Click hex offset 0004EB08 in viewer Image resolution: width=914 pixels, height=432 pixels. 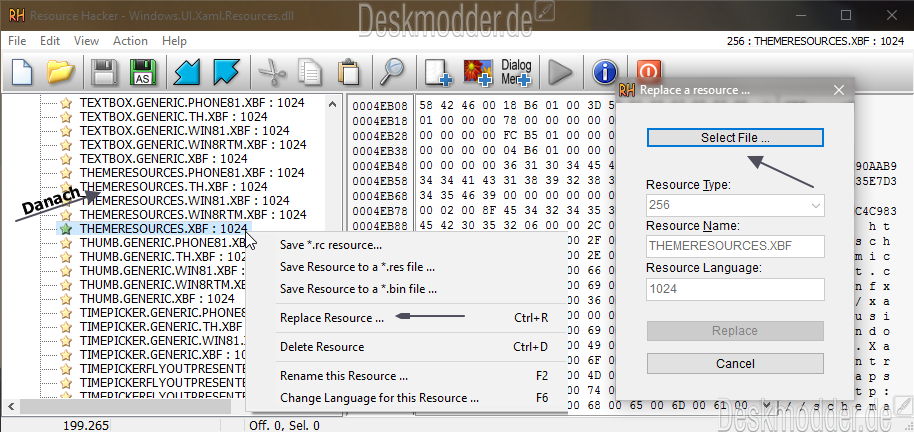380,106
